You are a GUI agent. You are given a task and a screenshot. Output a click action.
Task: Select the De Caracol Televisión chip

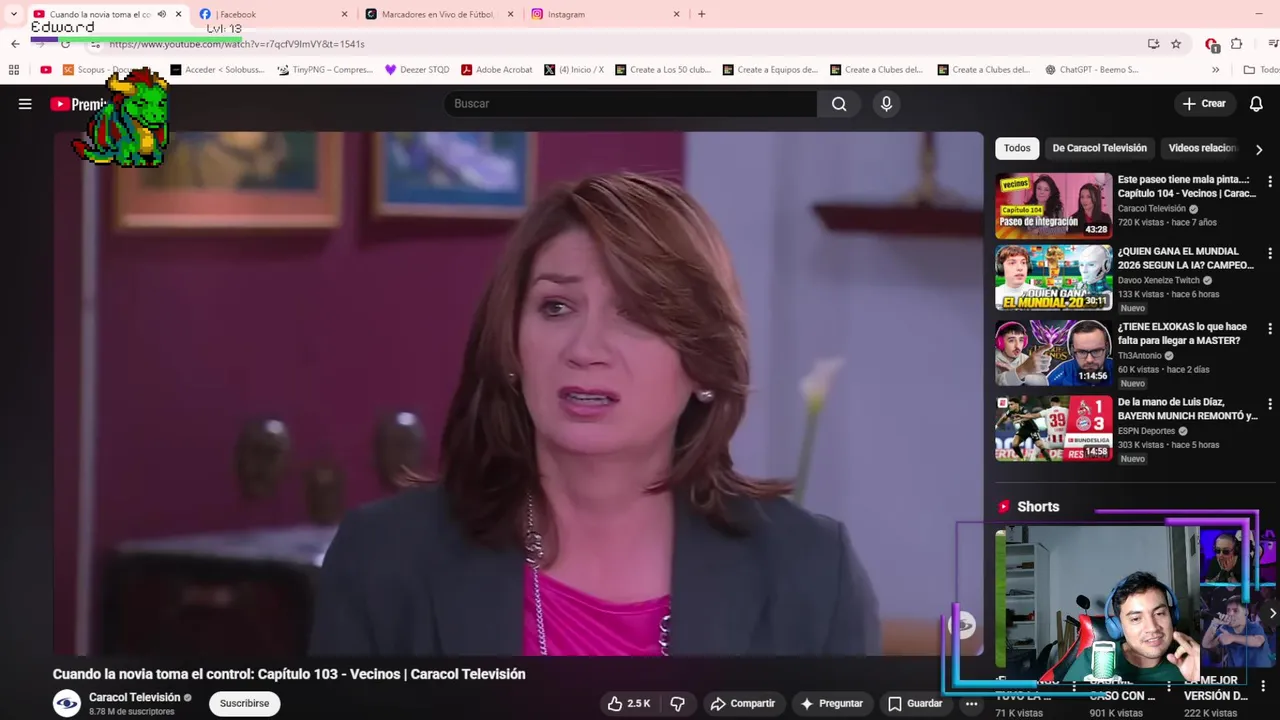point(1099,148)
